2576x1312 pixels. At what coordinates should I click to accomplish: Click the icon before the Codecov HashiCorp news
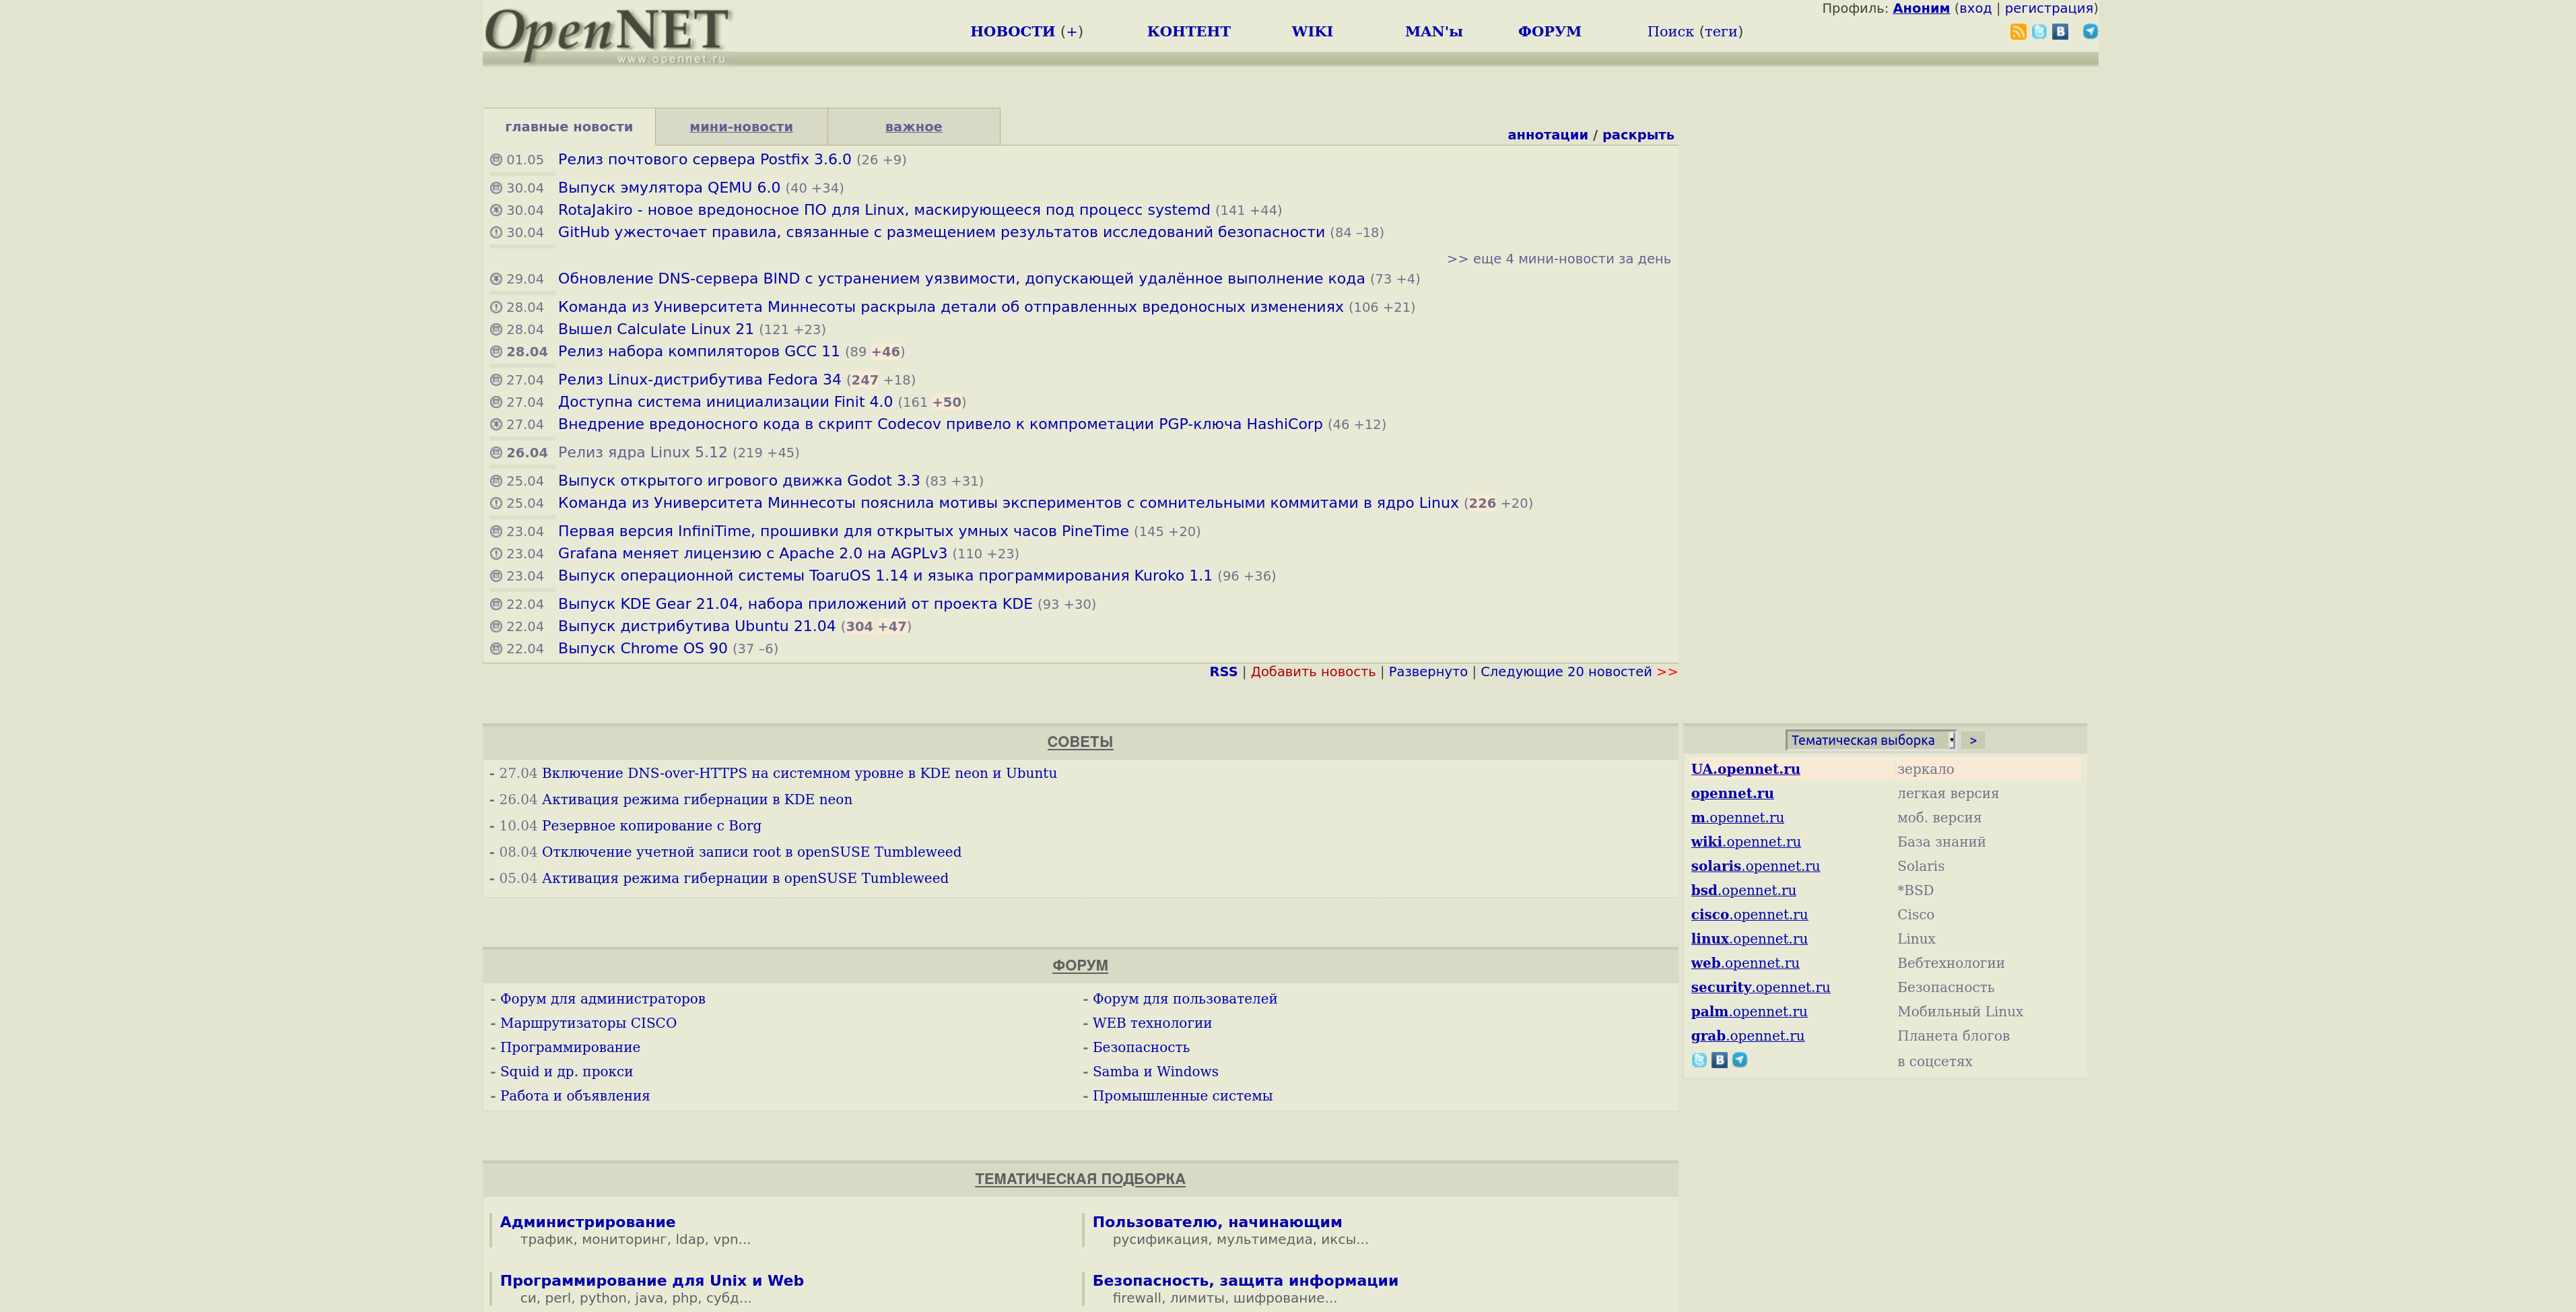pos(496,424)
